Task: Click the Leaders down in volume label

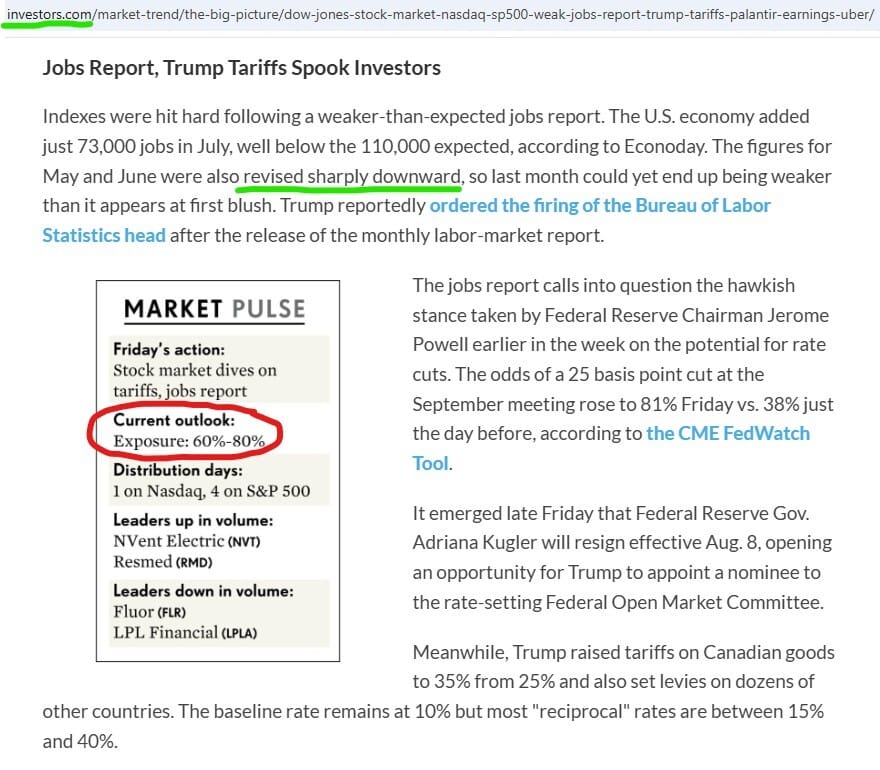Action: [x=203, y=591]
